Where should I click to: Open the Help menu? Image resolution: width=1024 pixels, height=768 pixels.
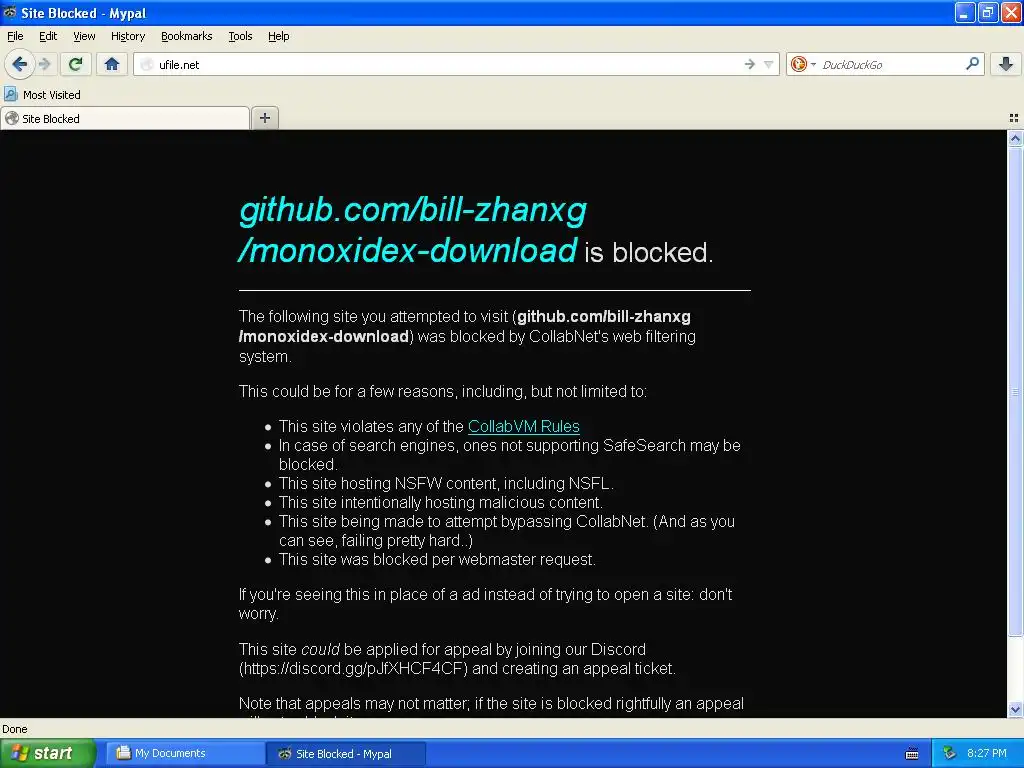pos(279,36)
